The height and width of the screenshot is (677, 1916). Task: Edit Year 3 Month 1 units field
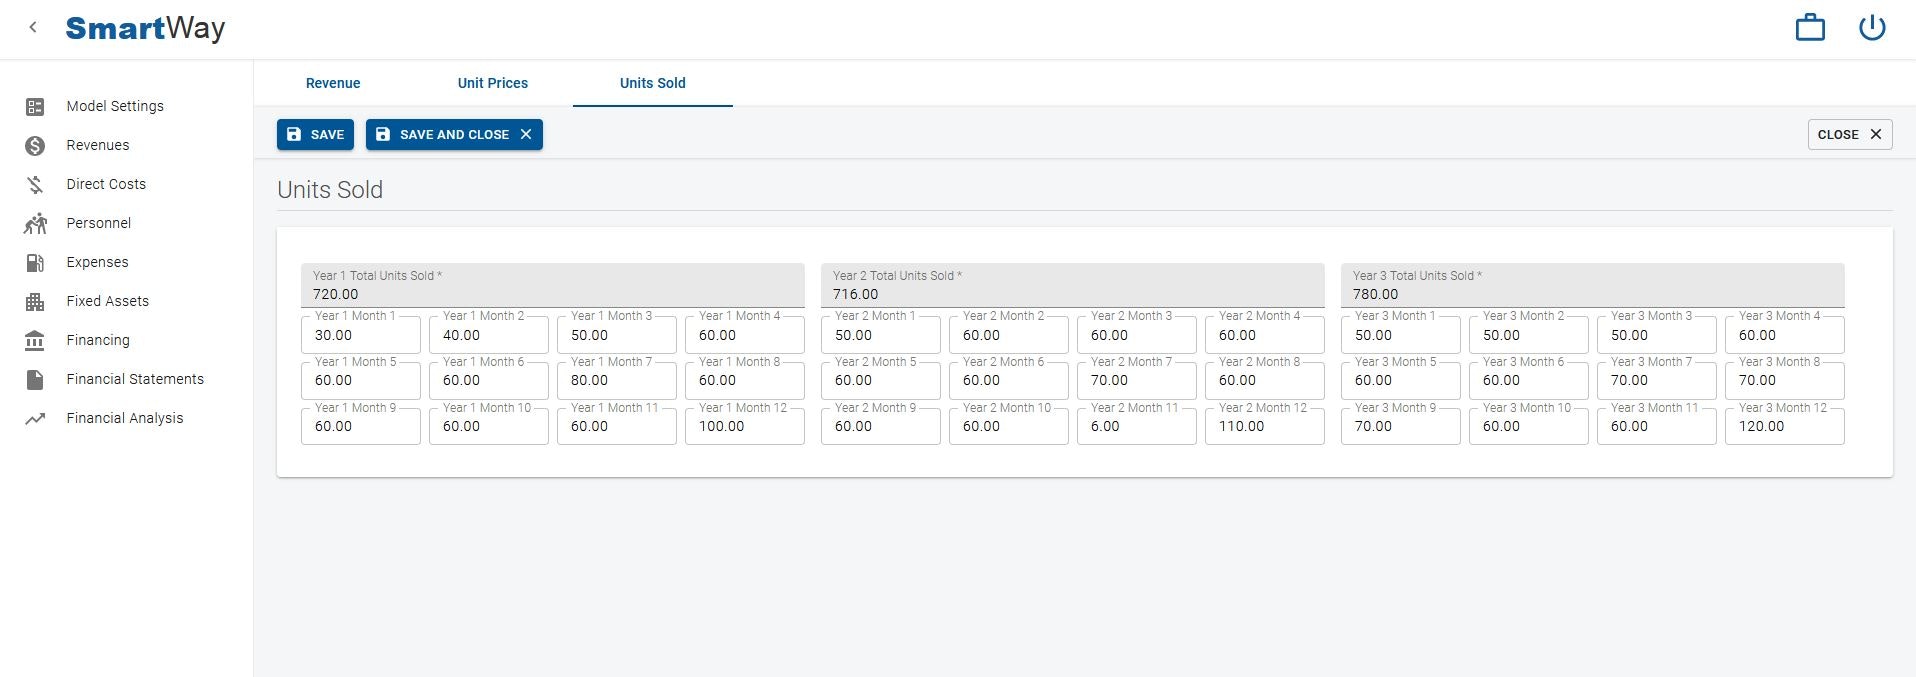[1401, 335]
